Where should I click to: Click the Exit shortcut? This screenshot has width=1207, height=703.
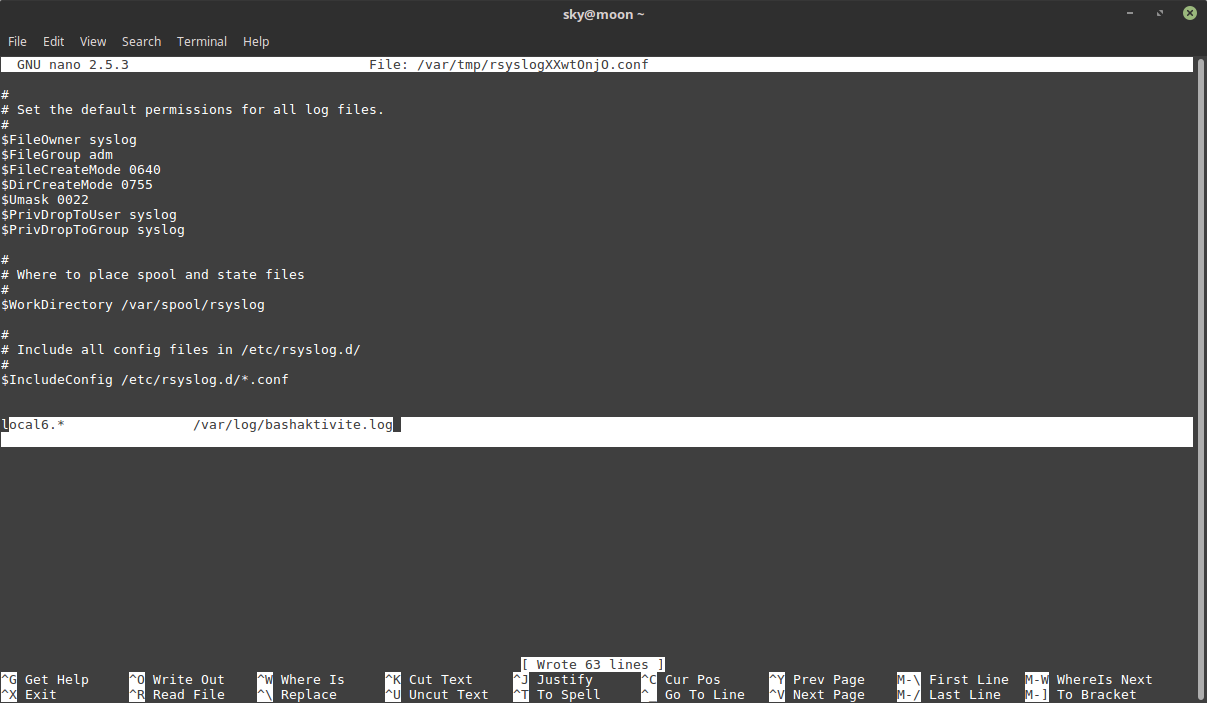pos(31,694)
